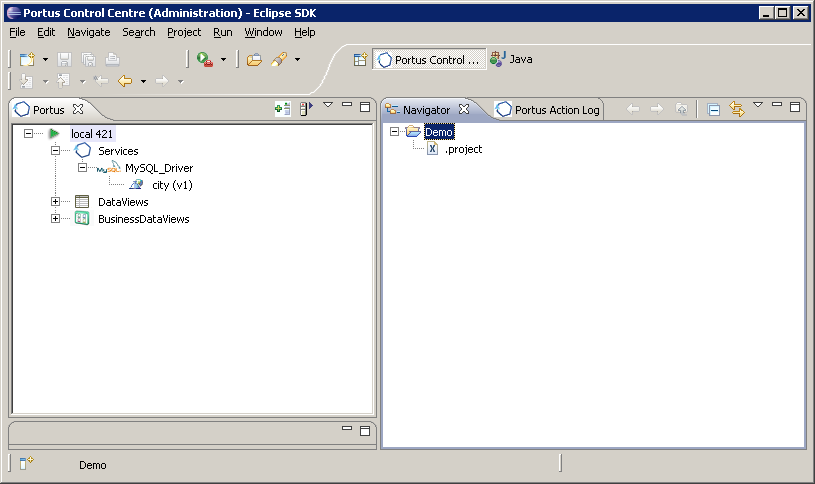This screenshot has height=484, width=815.
Task: Open the Window menu
Action: click(x=264, y=32)
